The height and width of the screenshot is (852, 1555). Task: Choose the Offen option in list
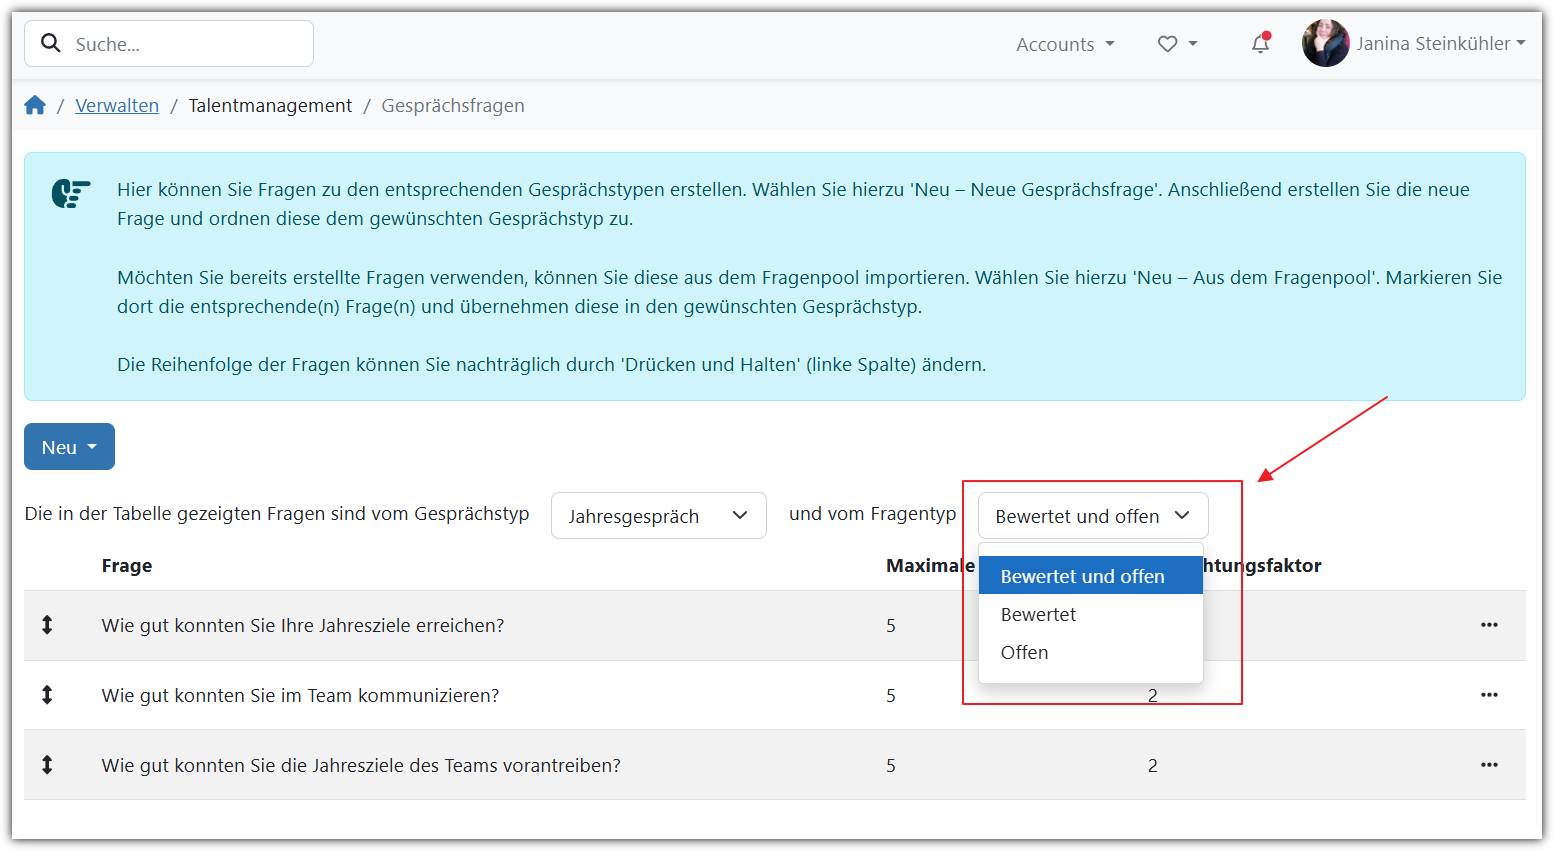click(1024, 653)
